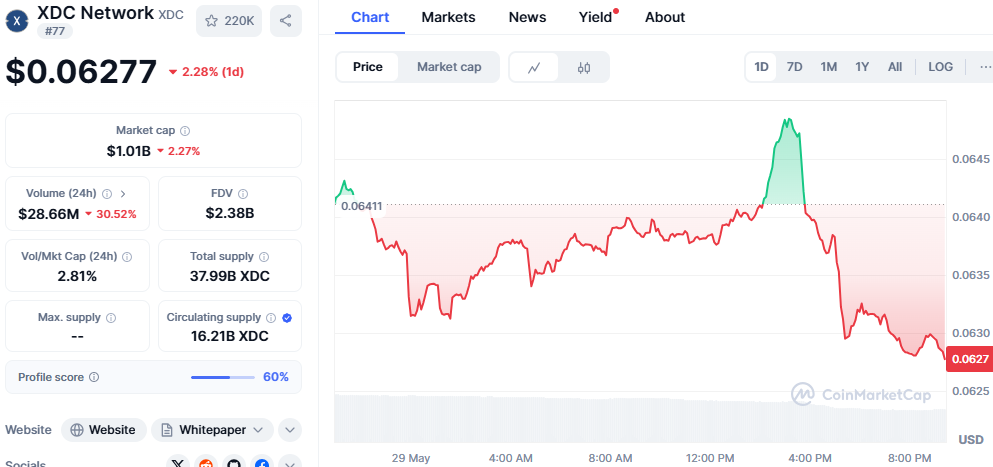Click the 0.06411 opening price label on chart
This screenshot has height=467, width=993.
tap(361, 205)
